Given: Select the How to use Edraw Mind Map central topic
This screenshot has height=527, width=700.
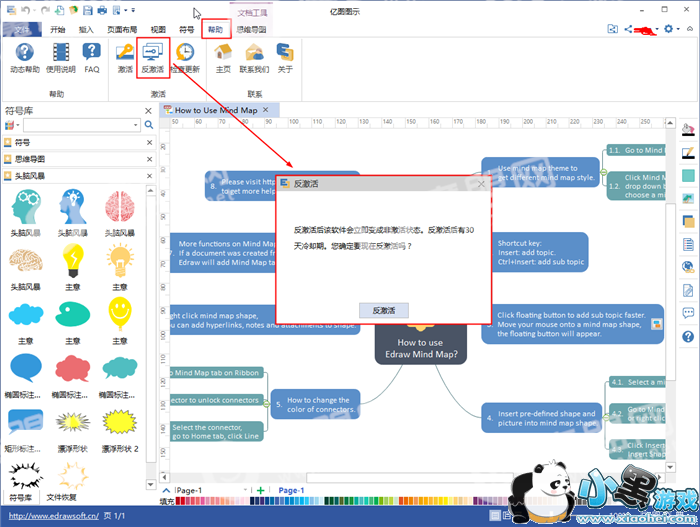Looking at the screenshot, I should 421,344.
